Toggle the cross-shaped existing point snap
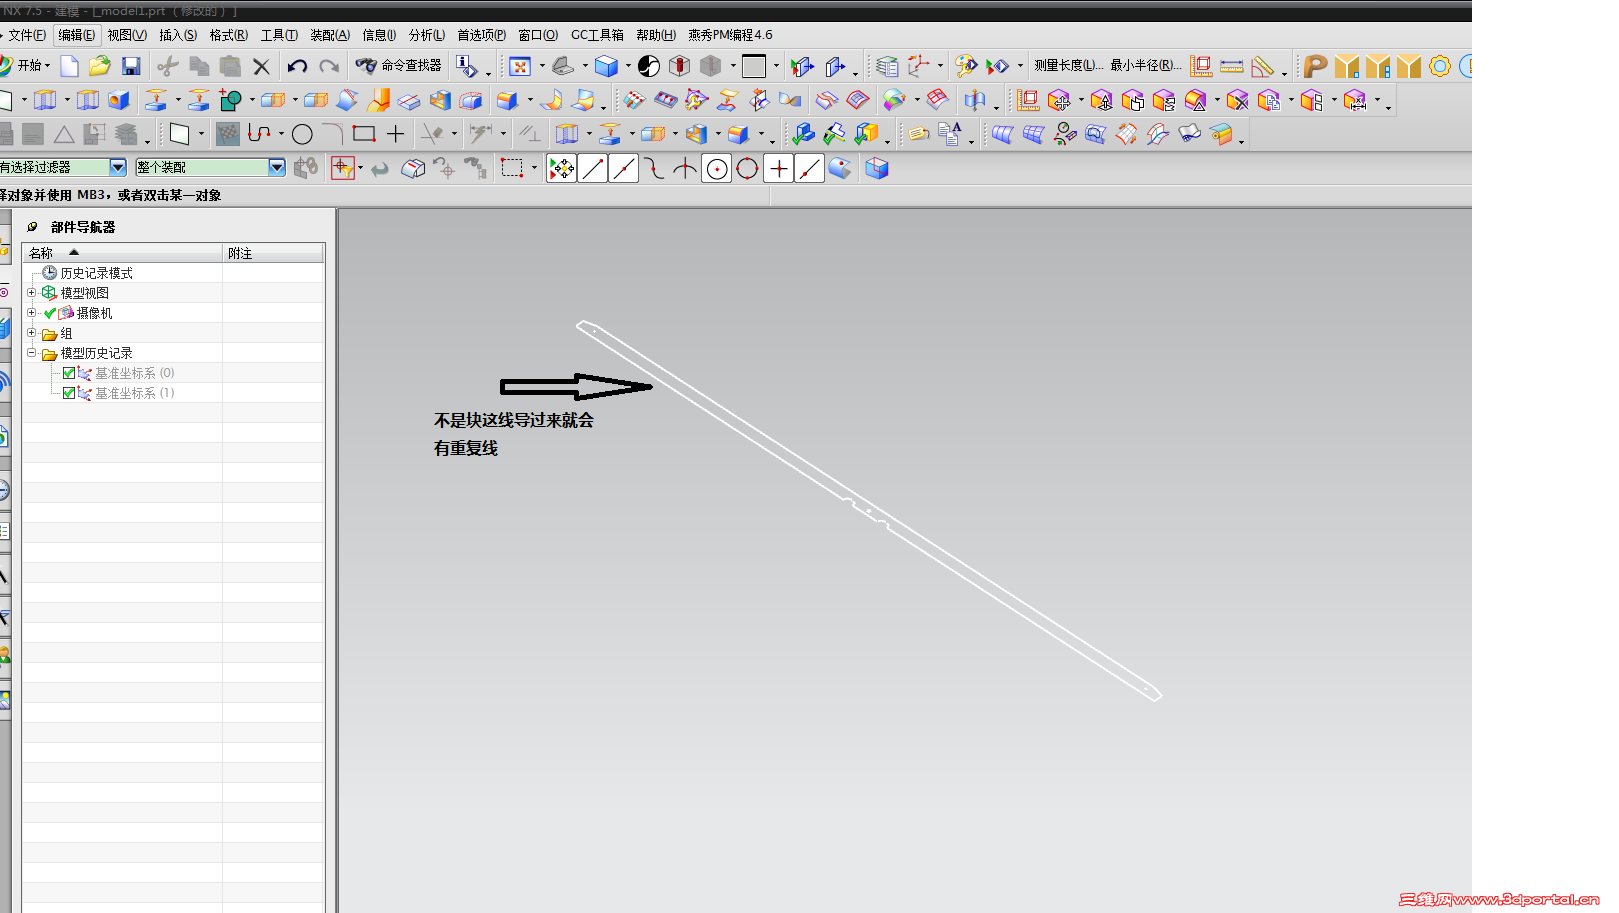The image size is (1619, 913). pos(779,168)
